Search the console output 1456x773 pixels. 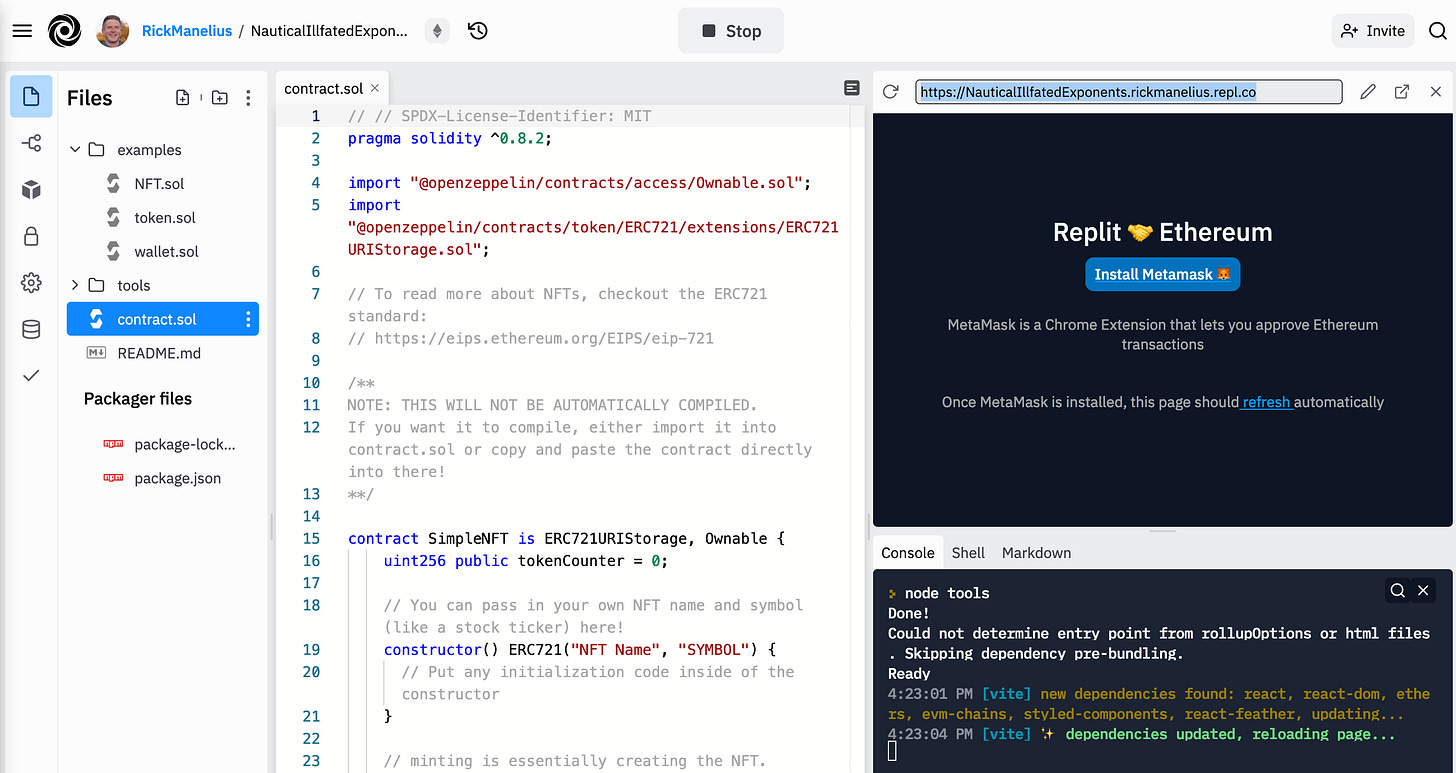pos(1398,590)
